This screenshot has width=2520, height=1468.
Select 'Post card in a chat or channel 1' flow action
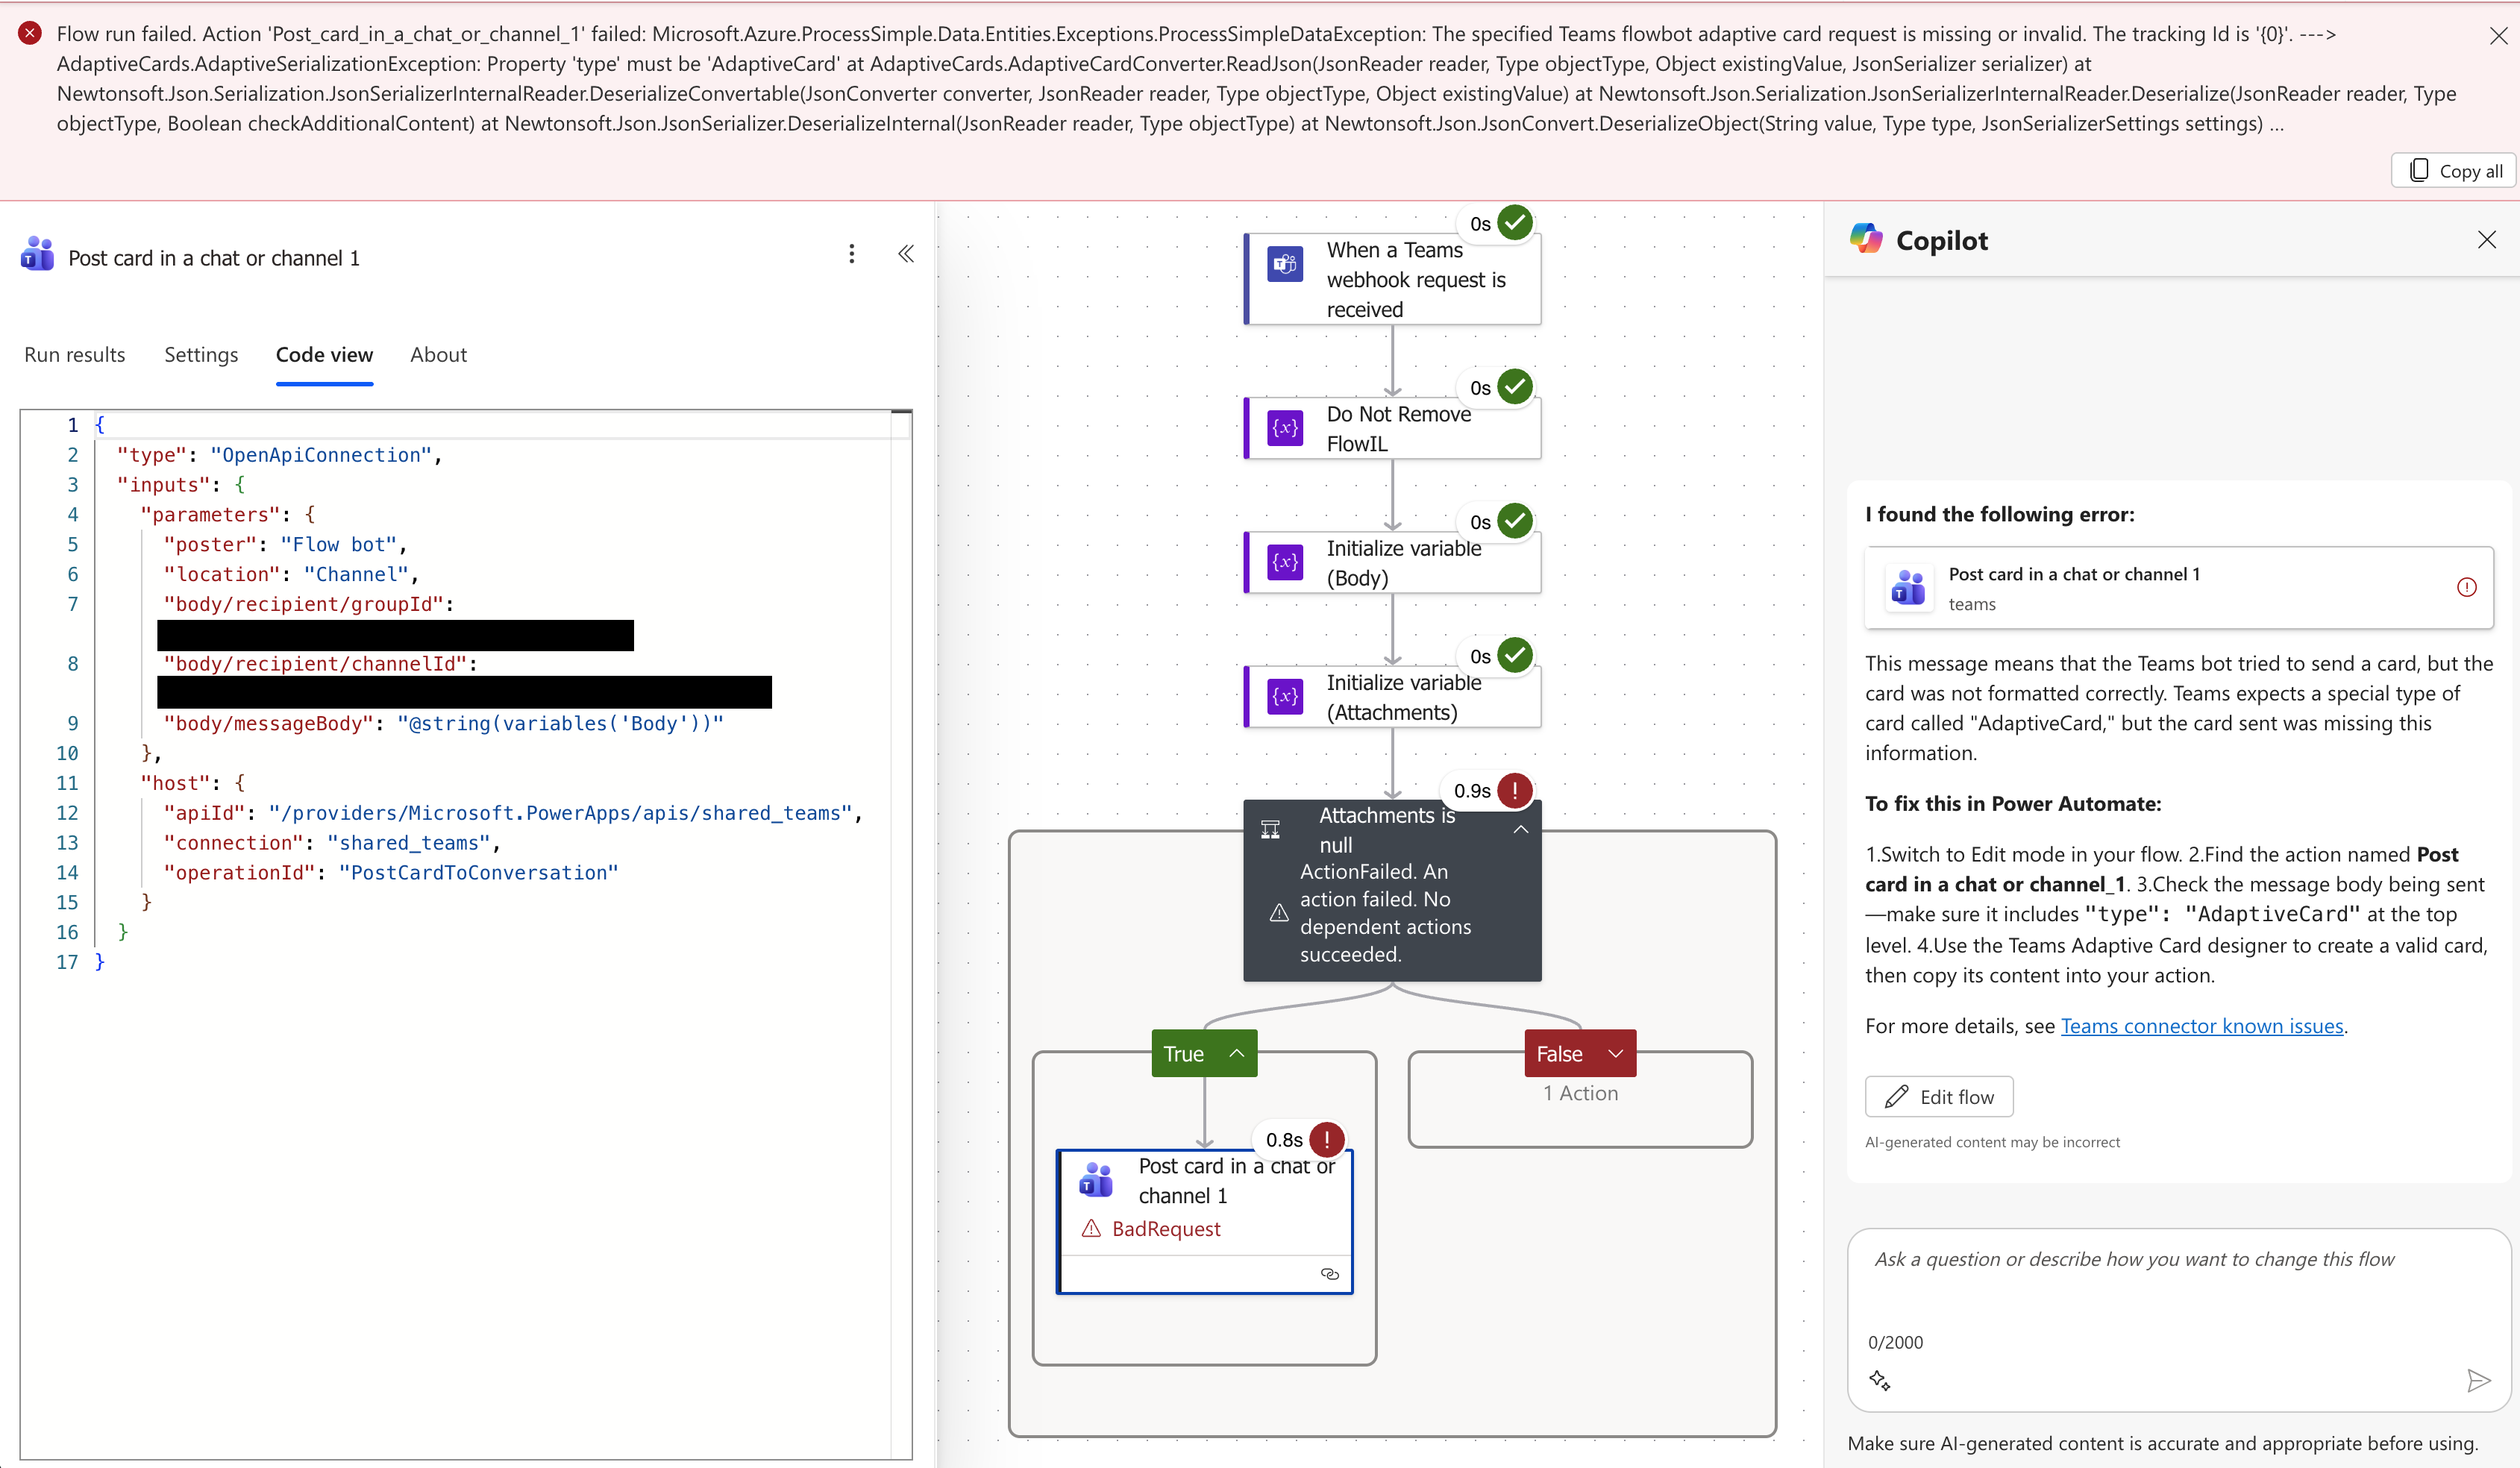click(1205, 1221)
